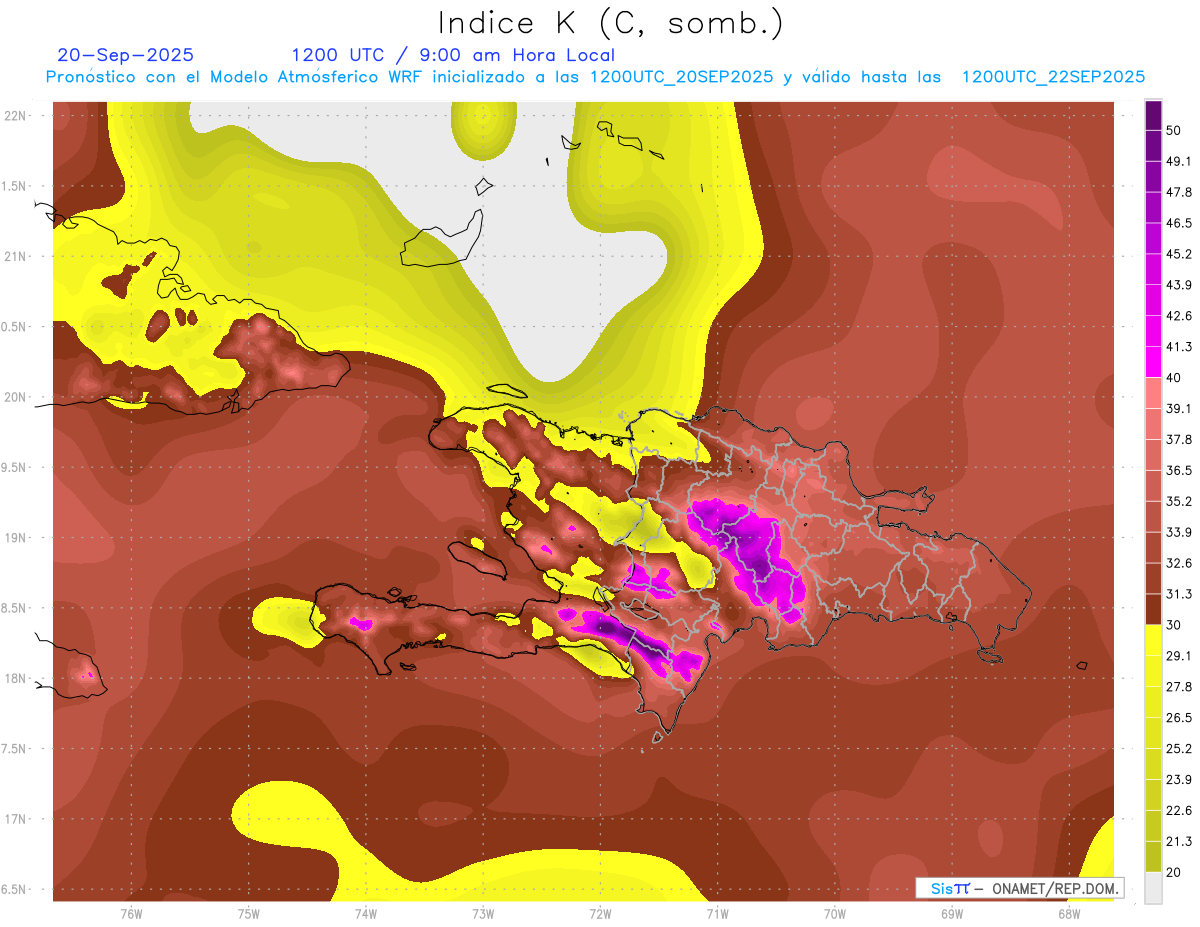Click the longitude label "75W"

249,914
